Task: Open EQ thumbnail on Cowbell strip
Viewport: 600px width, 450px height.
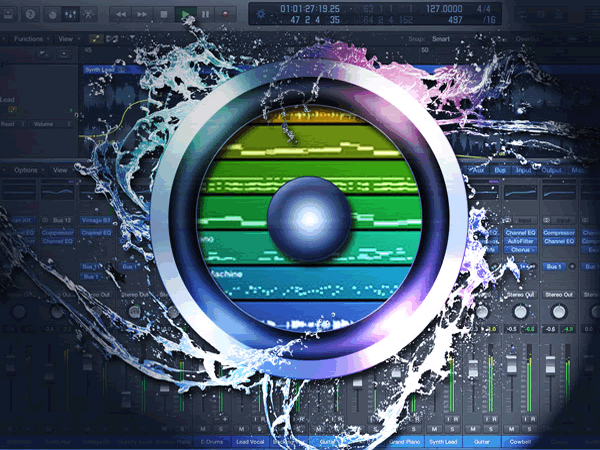Action: [x=559, y=193]
